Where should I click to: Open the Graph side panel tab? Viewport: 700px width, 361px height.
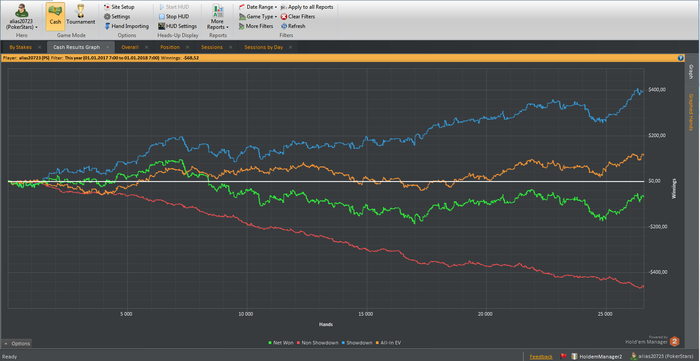(x=691, y=73)
